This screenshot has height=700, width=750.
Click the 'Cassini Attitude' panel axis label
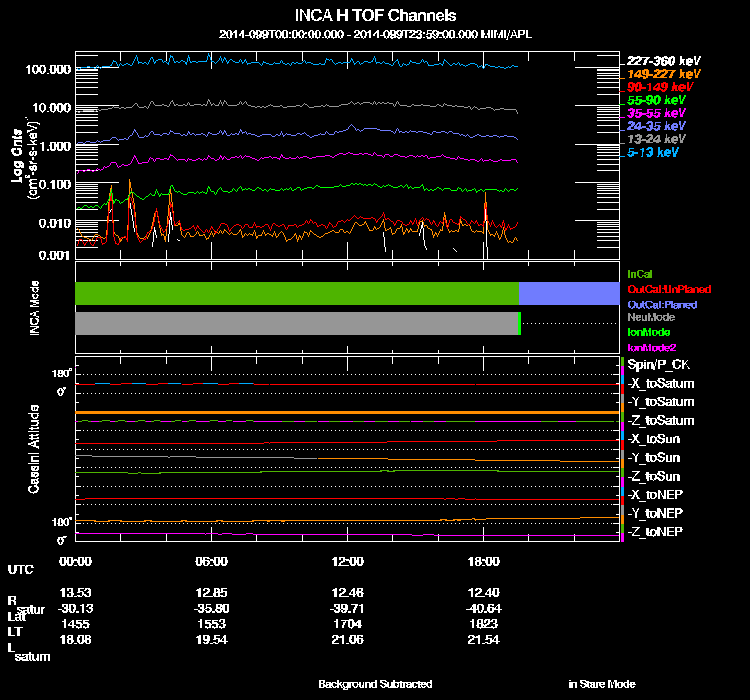33,449
